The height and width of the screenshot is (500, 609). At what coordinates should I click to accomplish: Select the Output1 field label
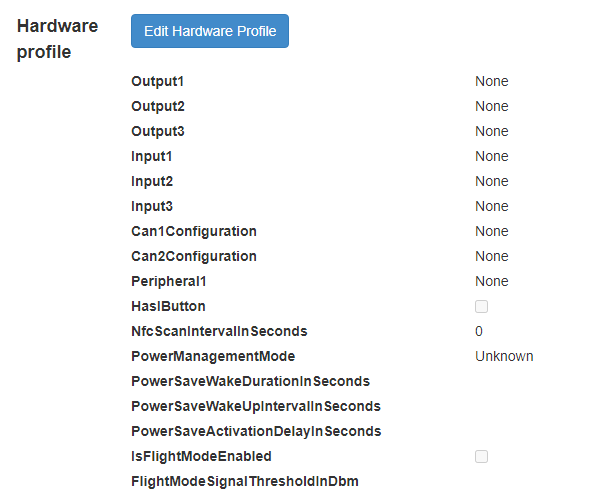click(x=158, y=81)
